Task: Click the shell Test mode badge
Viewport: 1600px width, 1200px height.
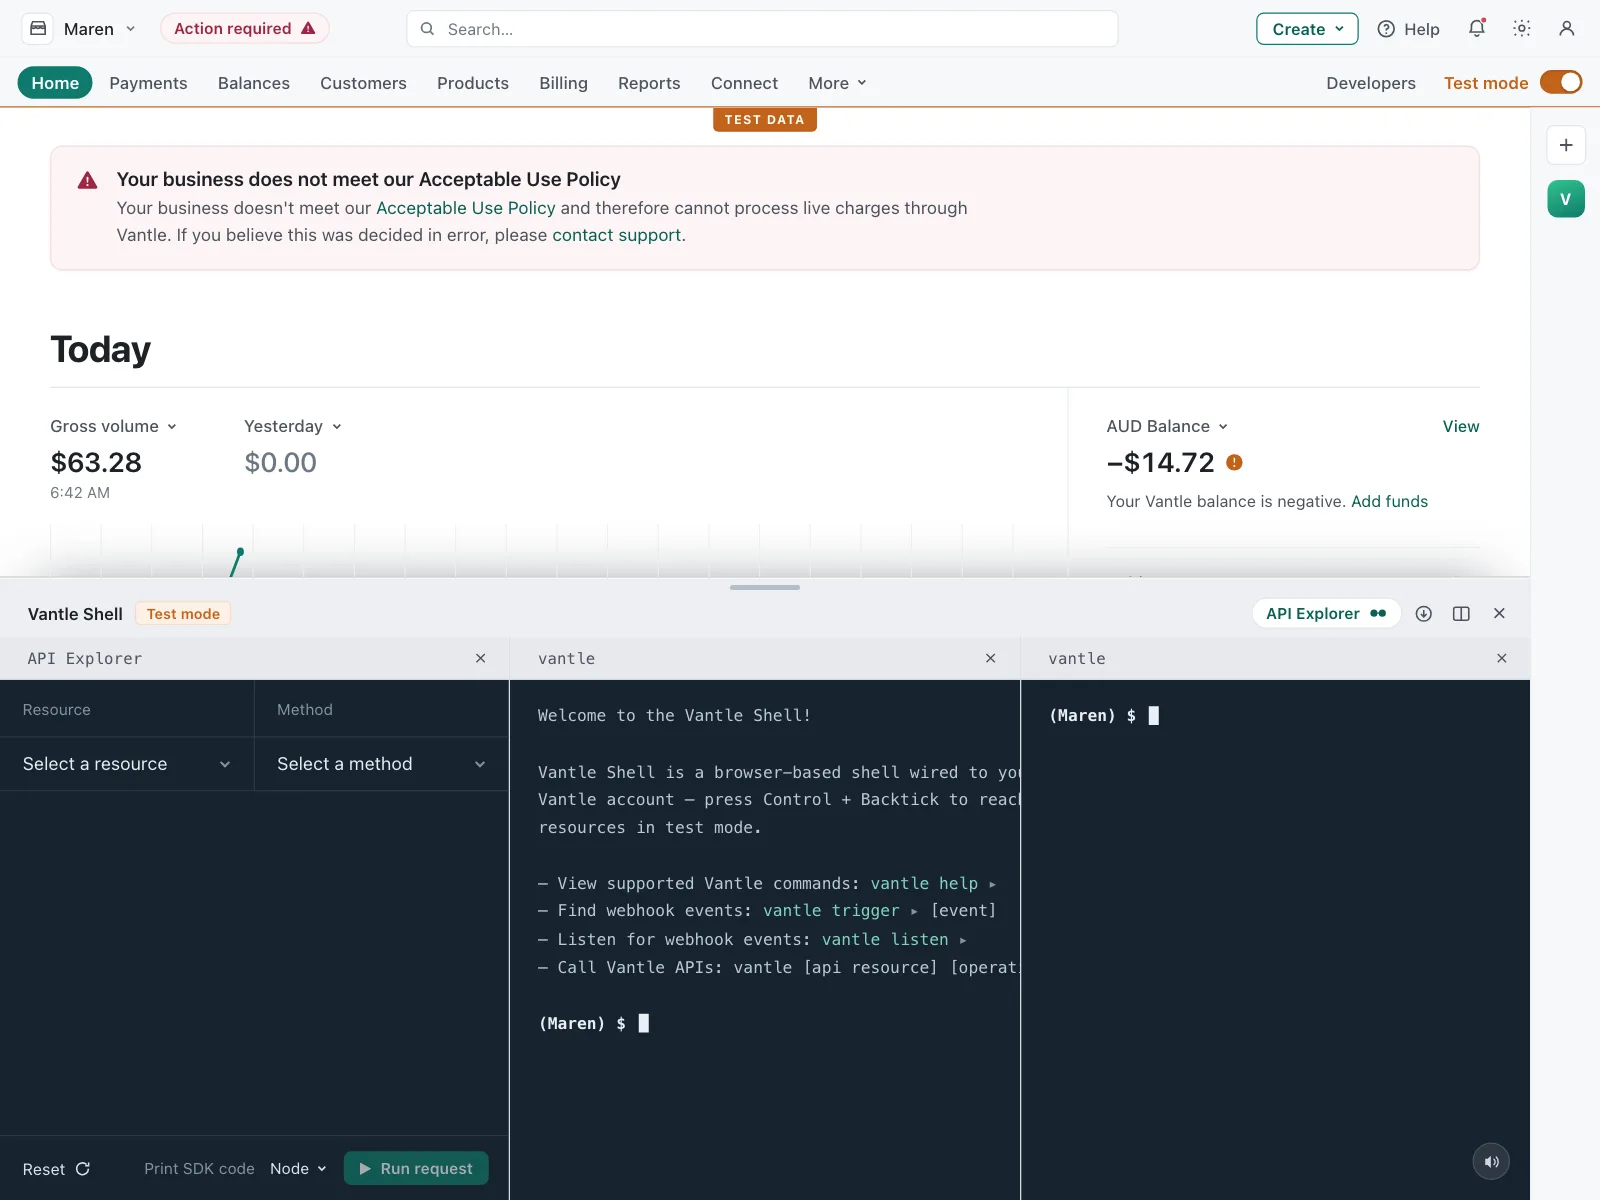Action: [183, 614]
